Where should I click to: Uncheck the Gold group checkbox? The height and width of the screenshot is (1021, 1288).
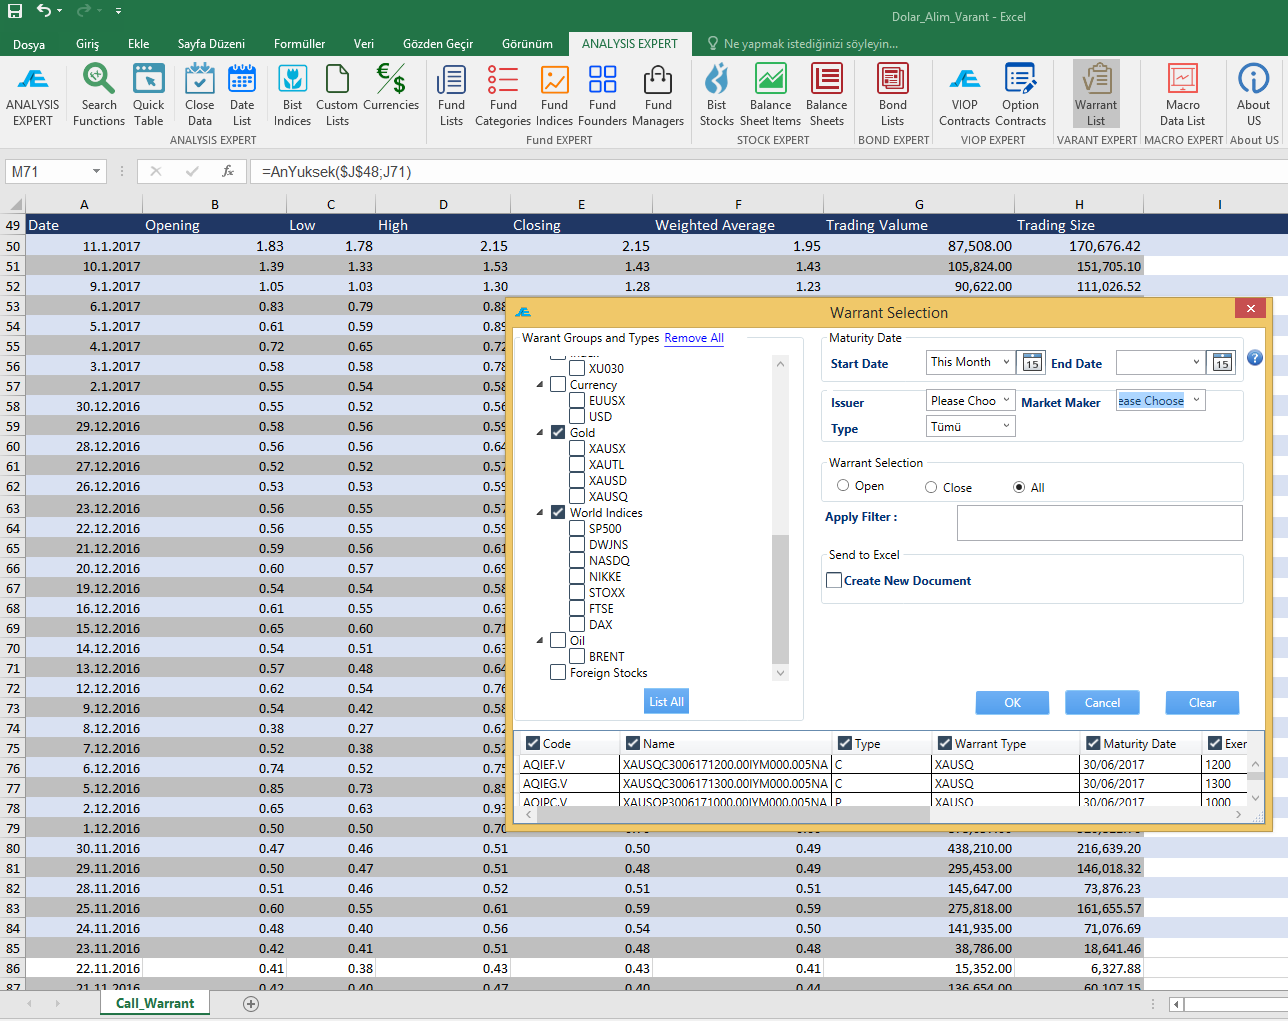[x=558, y=432]
